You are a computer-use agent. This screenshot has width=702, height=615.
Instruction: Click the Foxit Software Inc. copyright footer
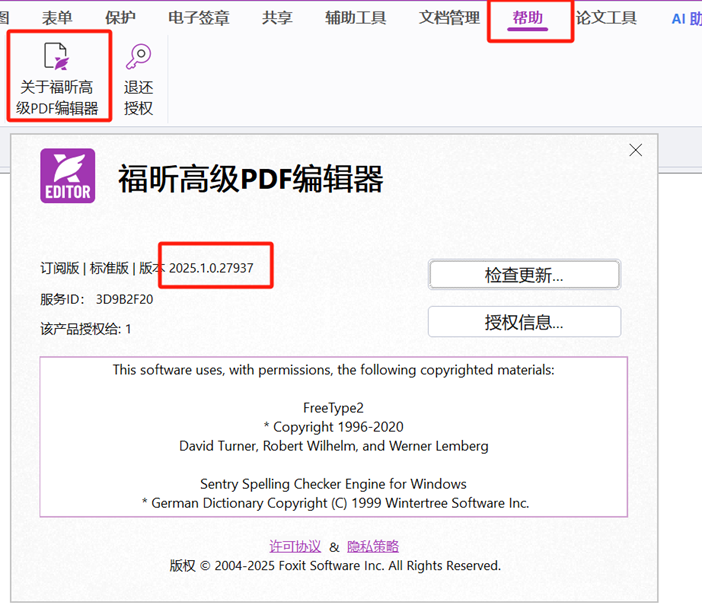pos(335,566)
